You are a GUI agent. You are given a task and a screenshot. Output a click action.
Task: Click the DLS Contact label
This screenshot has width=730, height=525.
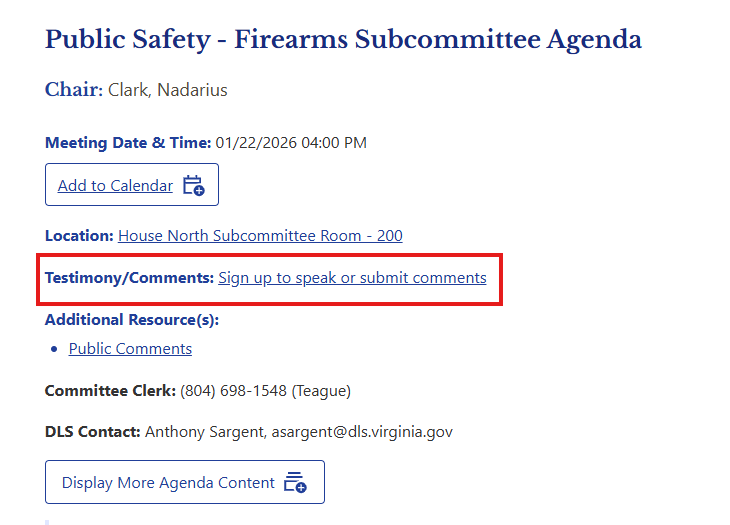92,432
